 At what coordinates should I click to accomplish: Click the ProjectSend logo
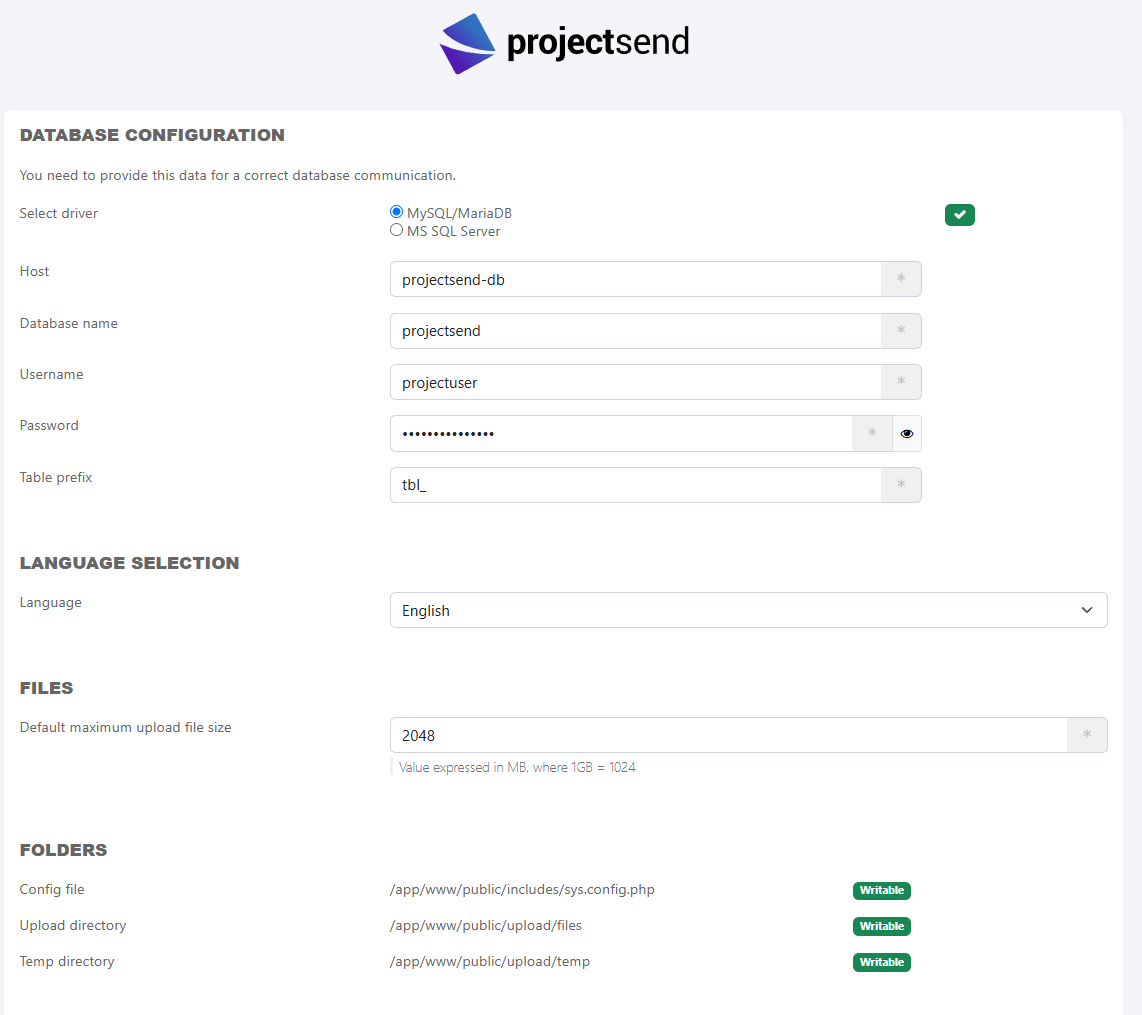(565, 44)
